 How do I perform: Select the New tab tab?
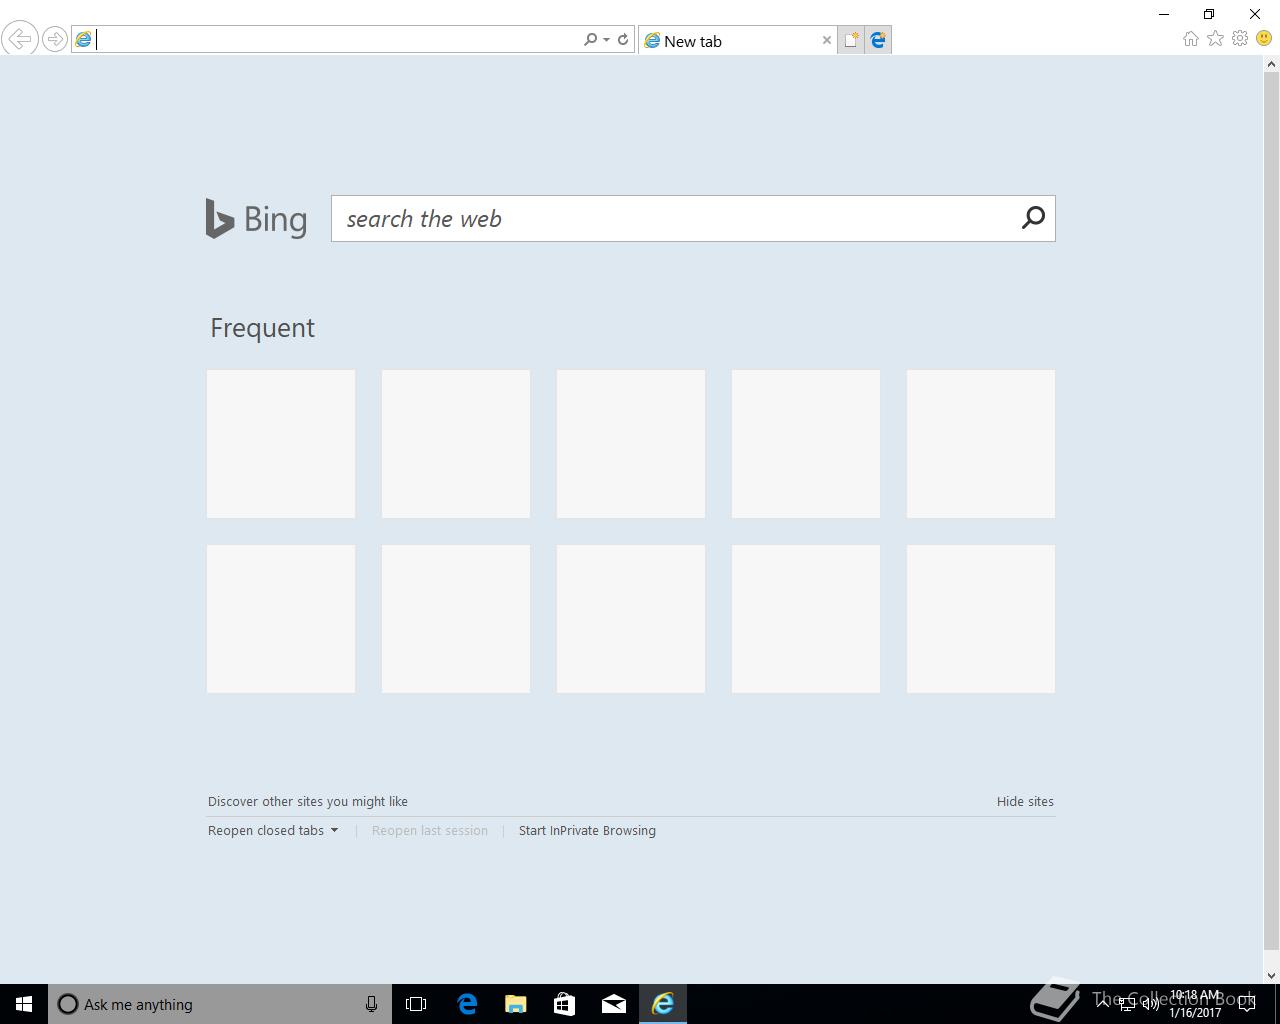738,41
